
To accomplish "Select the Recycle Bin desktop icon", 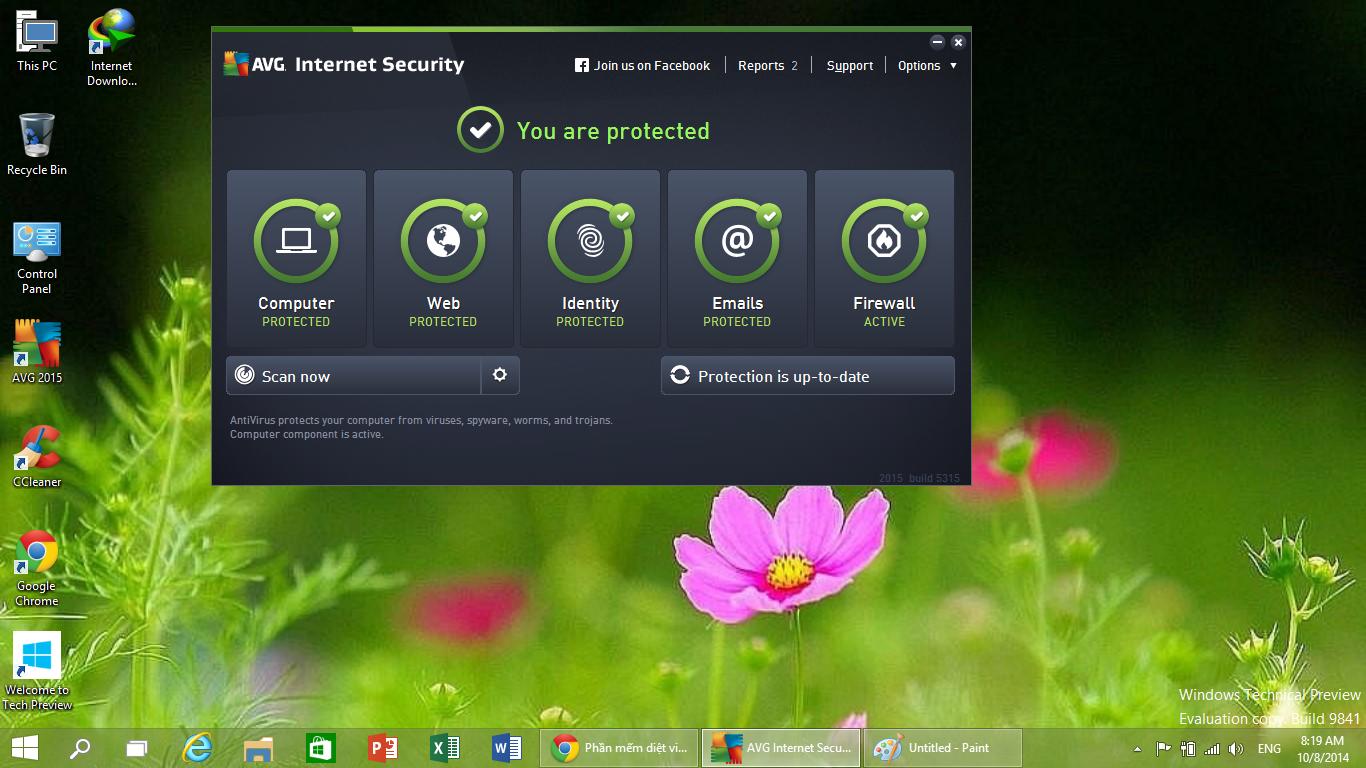I will pyautogui.click(x=37, y=145).
